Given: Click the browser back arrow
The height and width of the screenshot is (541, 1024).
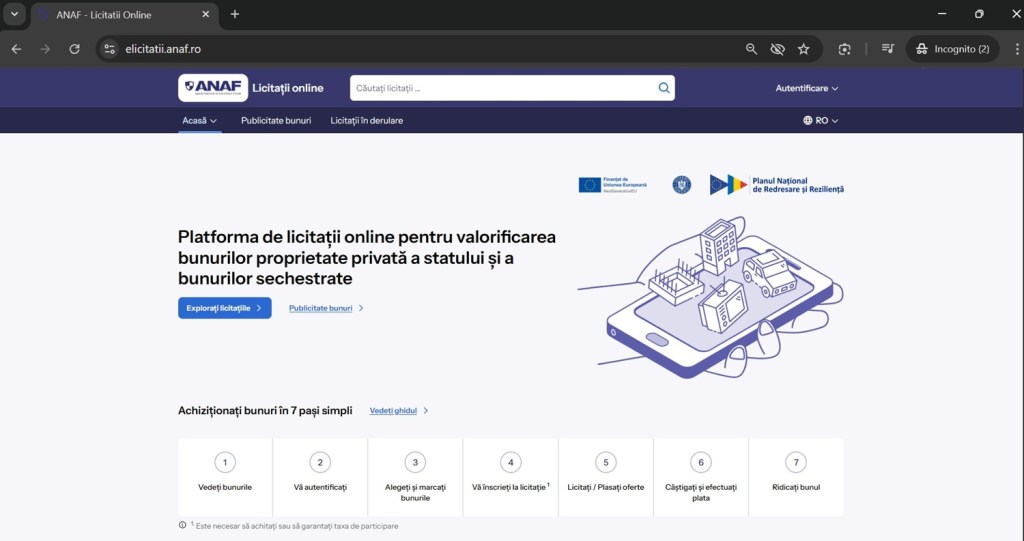Looking at the screenshot, I should [x=16, y=49].
